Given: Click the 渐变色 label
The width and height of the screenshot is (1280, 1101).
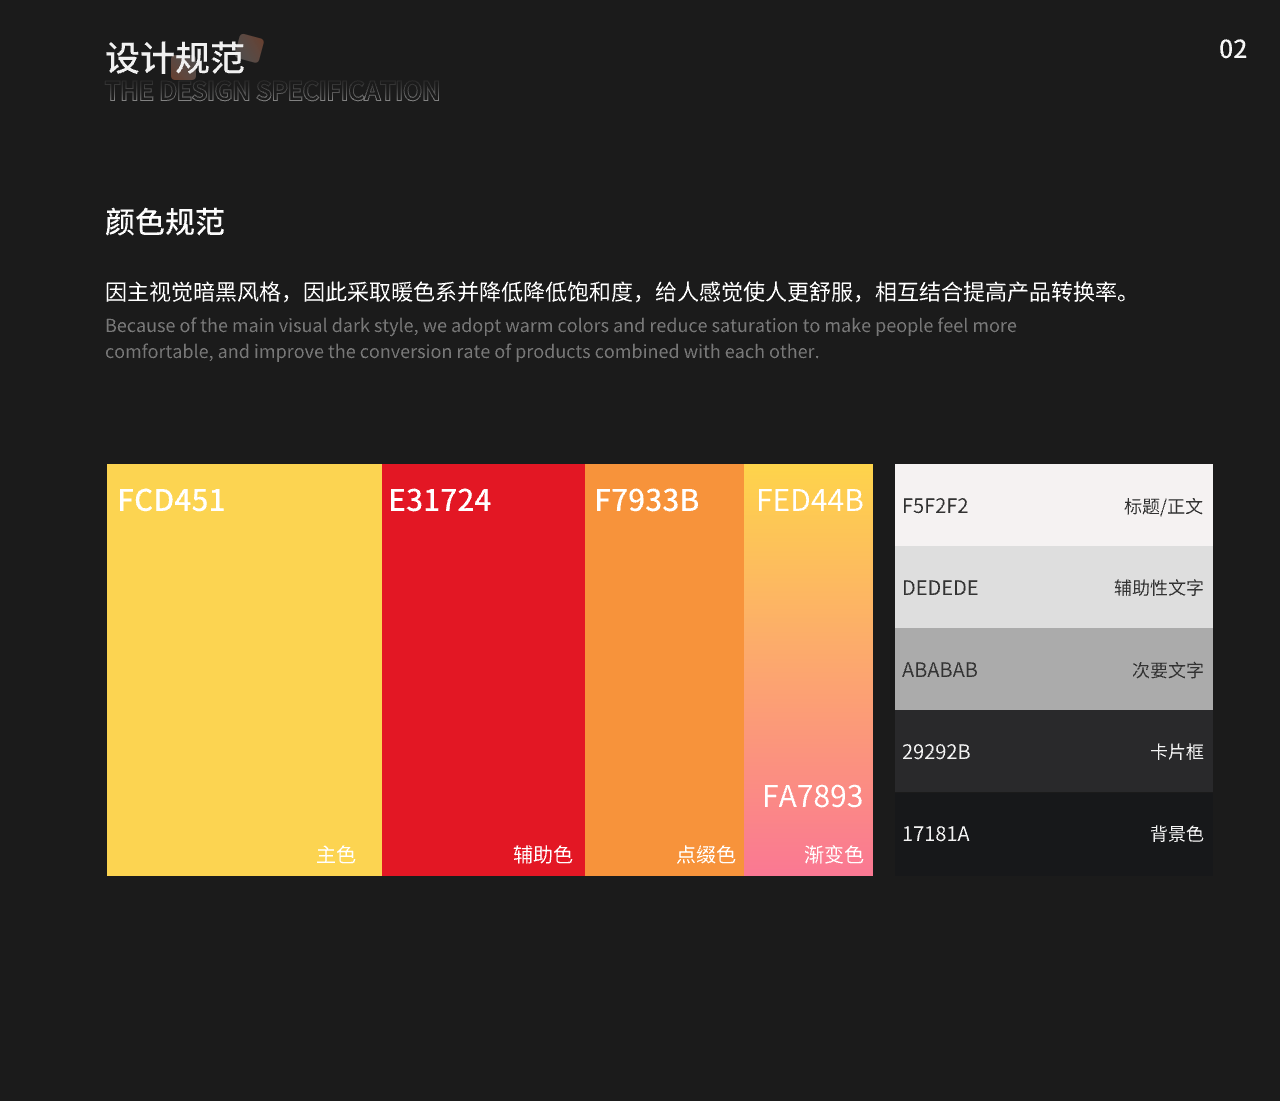Looking at the screenshot, I should click(834, 854).
